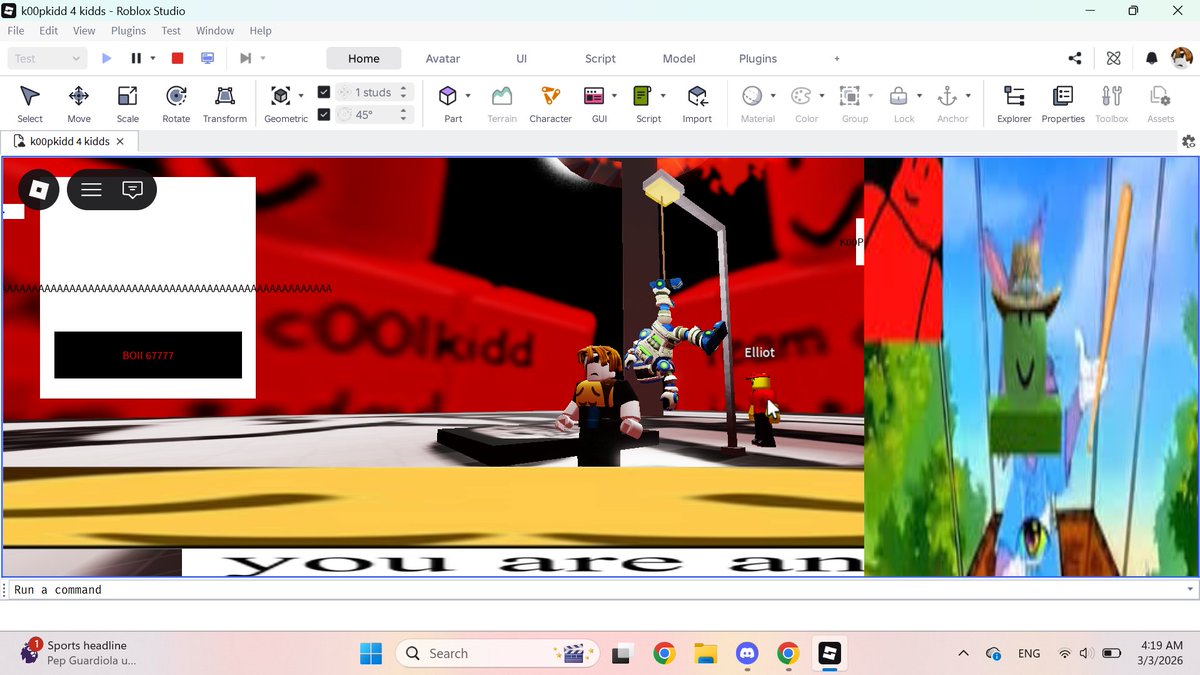This screenshot has height=675, width=1200.
Task: Expand the Material dropdown arrow
Action: 772,96
